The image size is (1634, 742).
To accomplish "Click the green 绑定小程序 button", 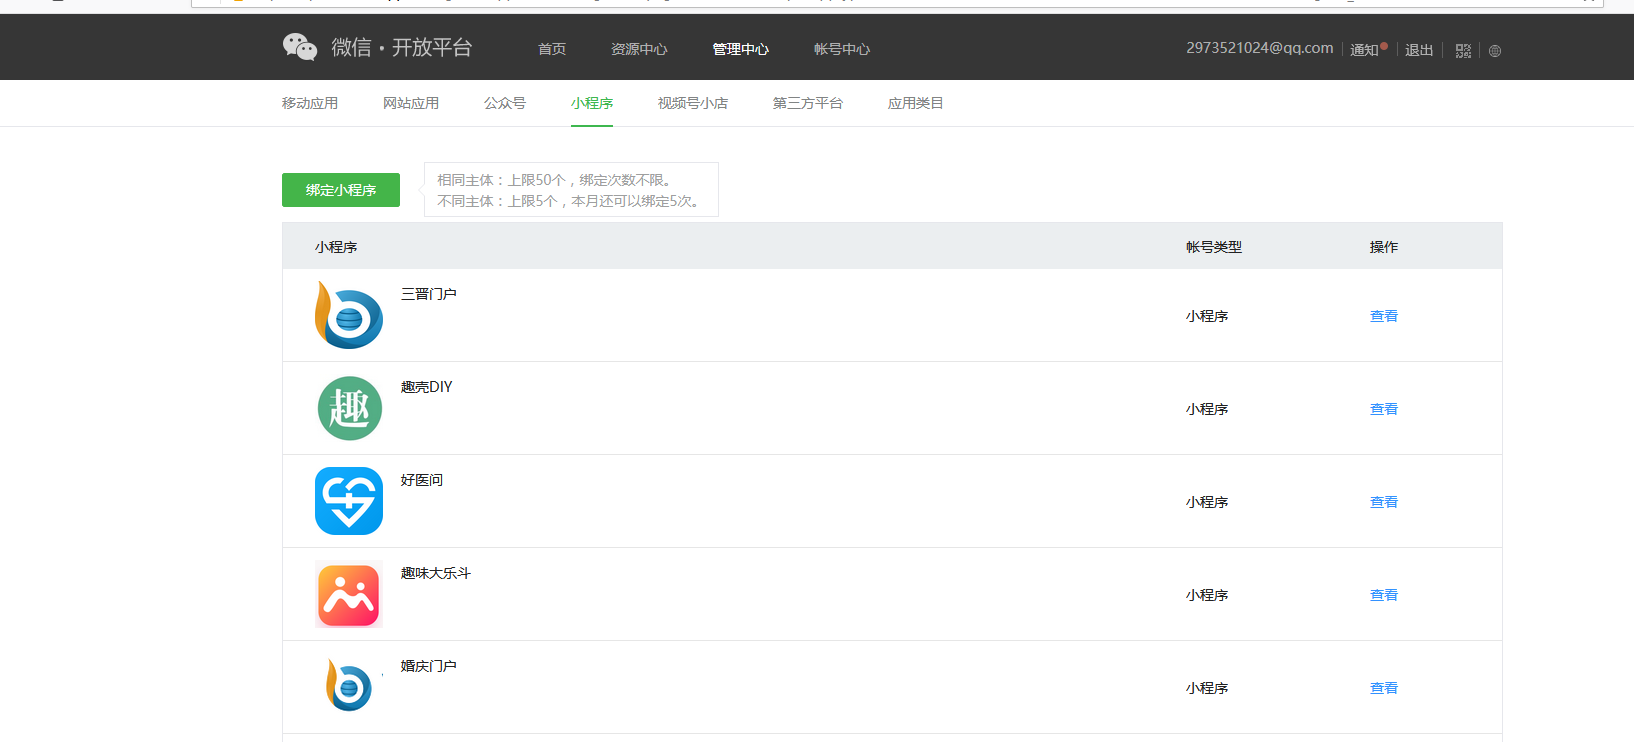I will tap(341, 190).
